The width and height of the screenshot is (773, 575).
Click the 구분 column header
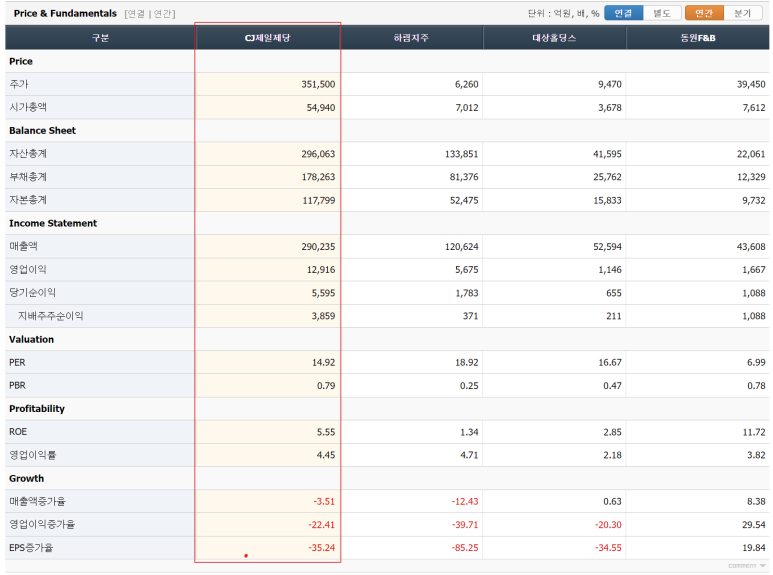pos(100,38)
